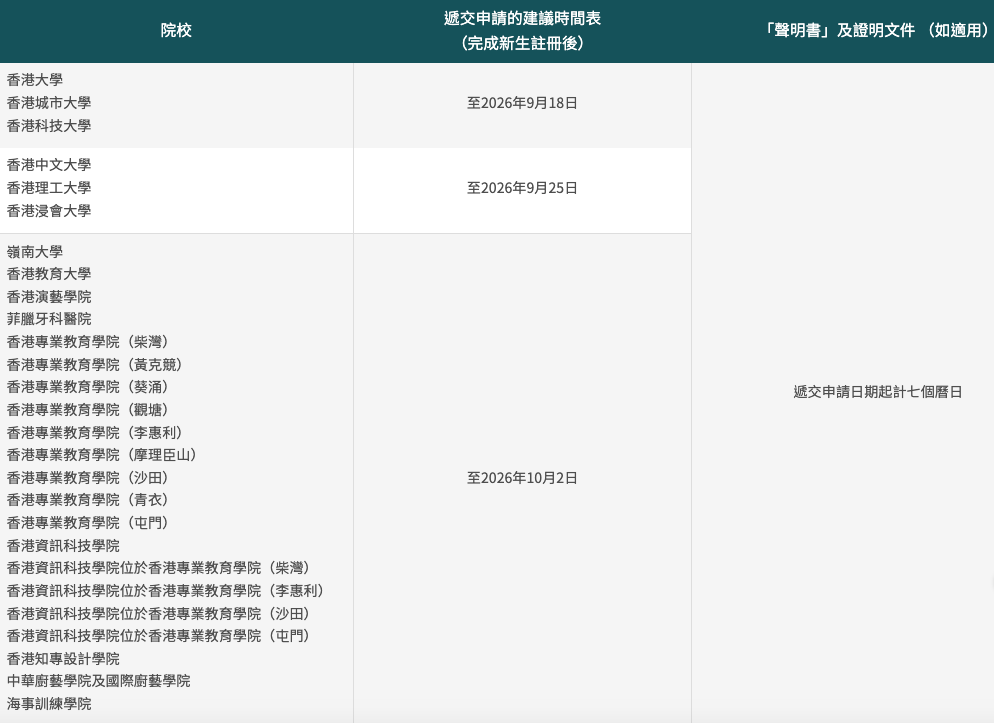Select the 香港浸會大學 row text
The width and height of the screenshot is (994, 723).
point(49,210)
